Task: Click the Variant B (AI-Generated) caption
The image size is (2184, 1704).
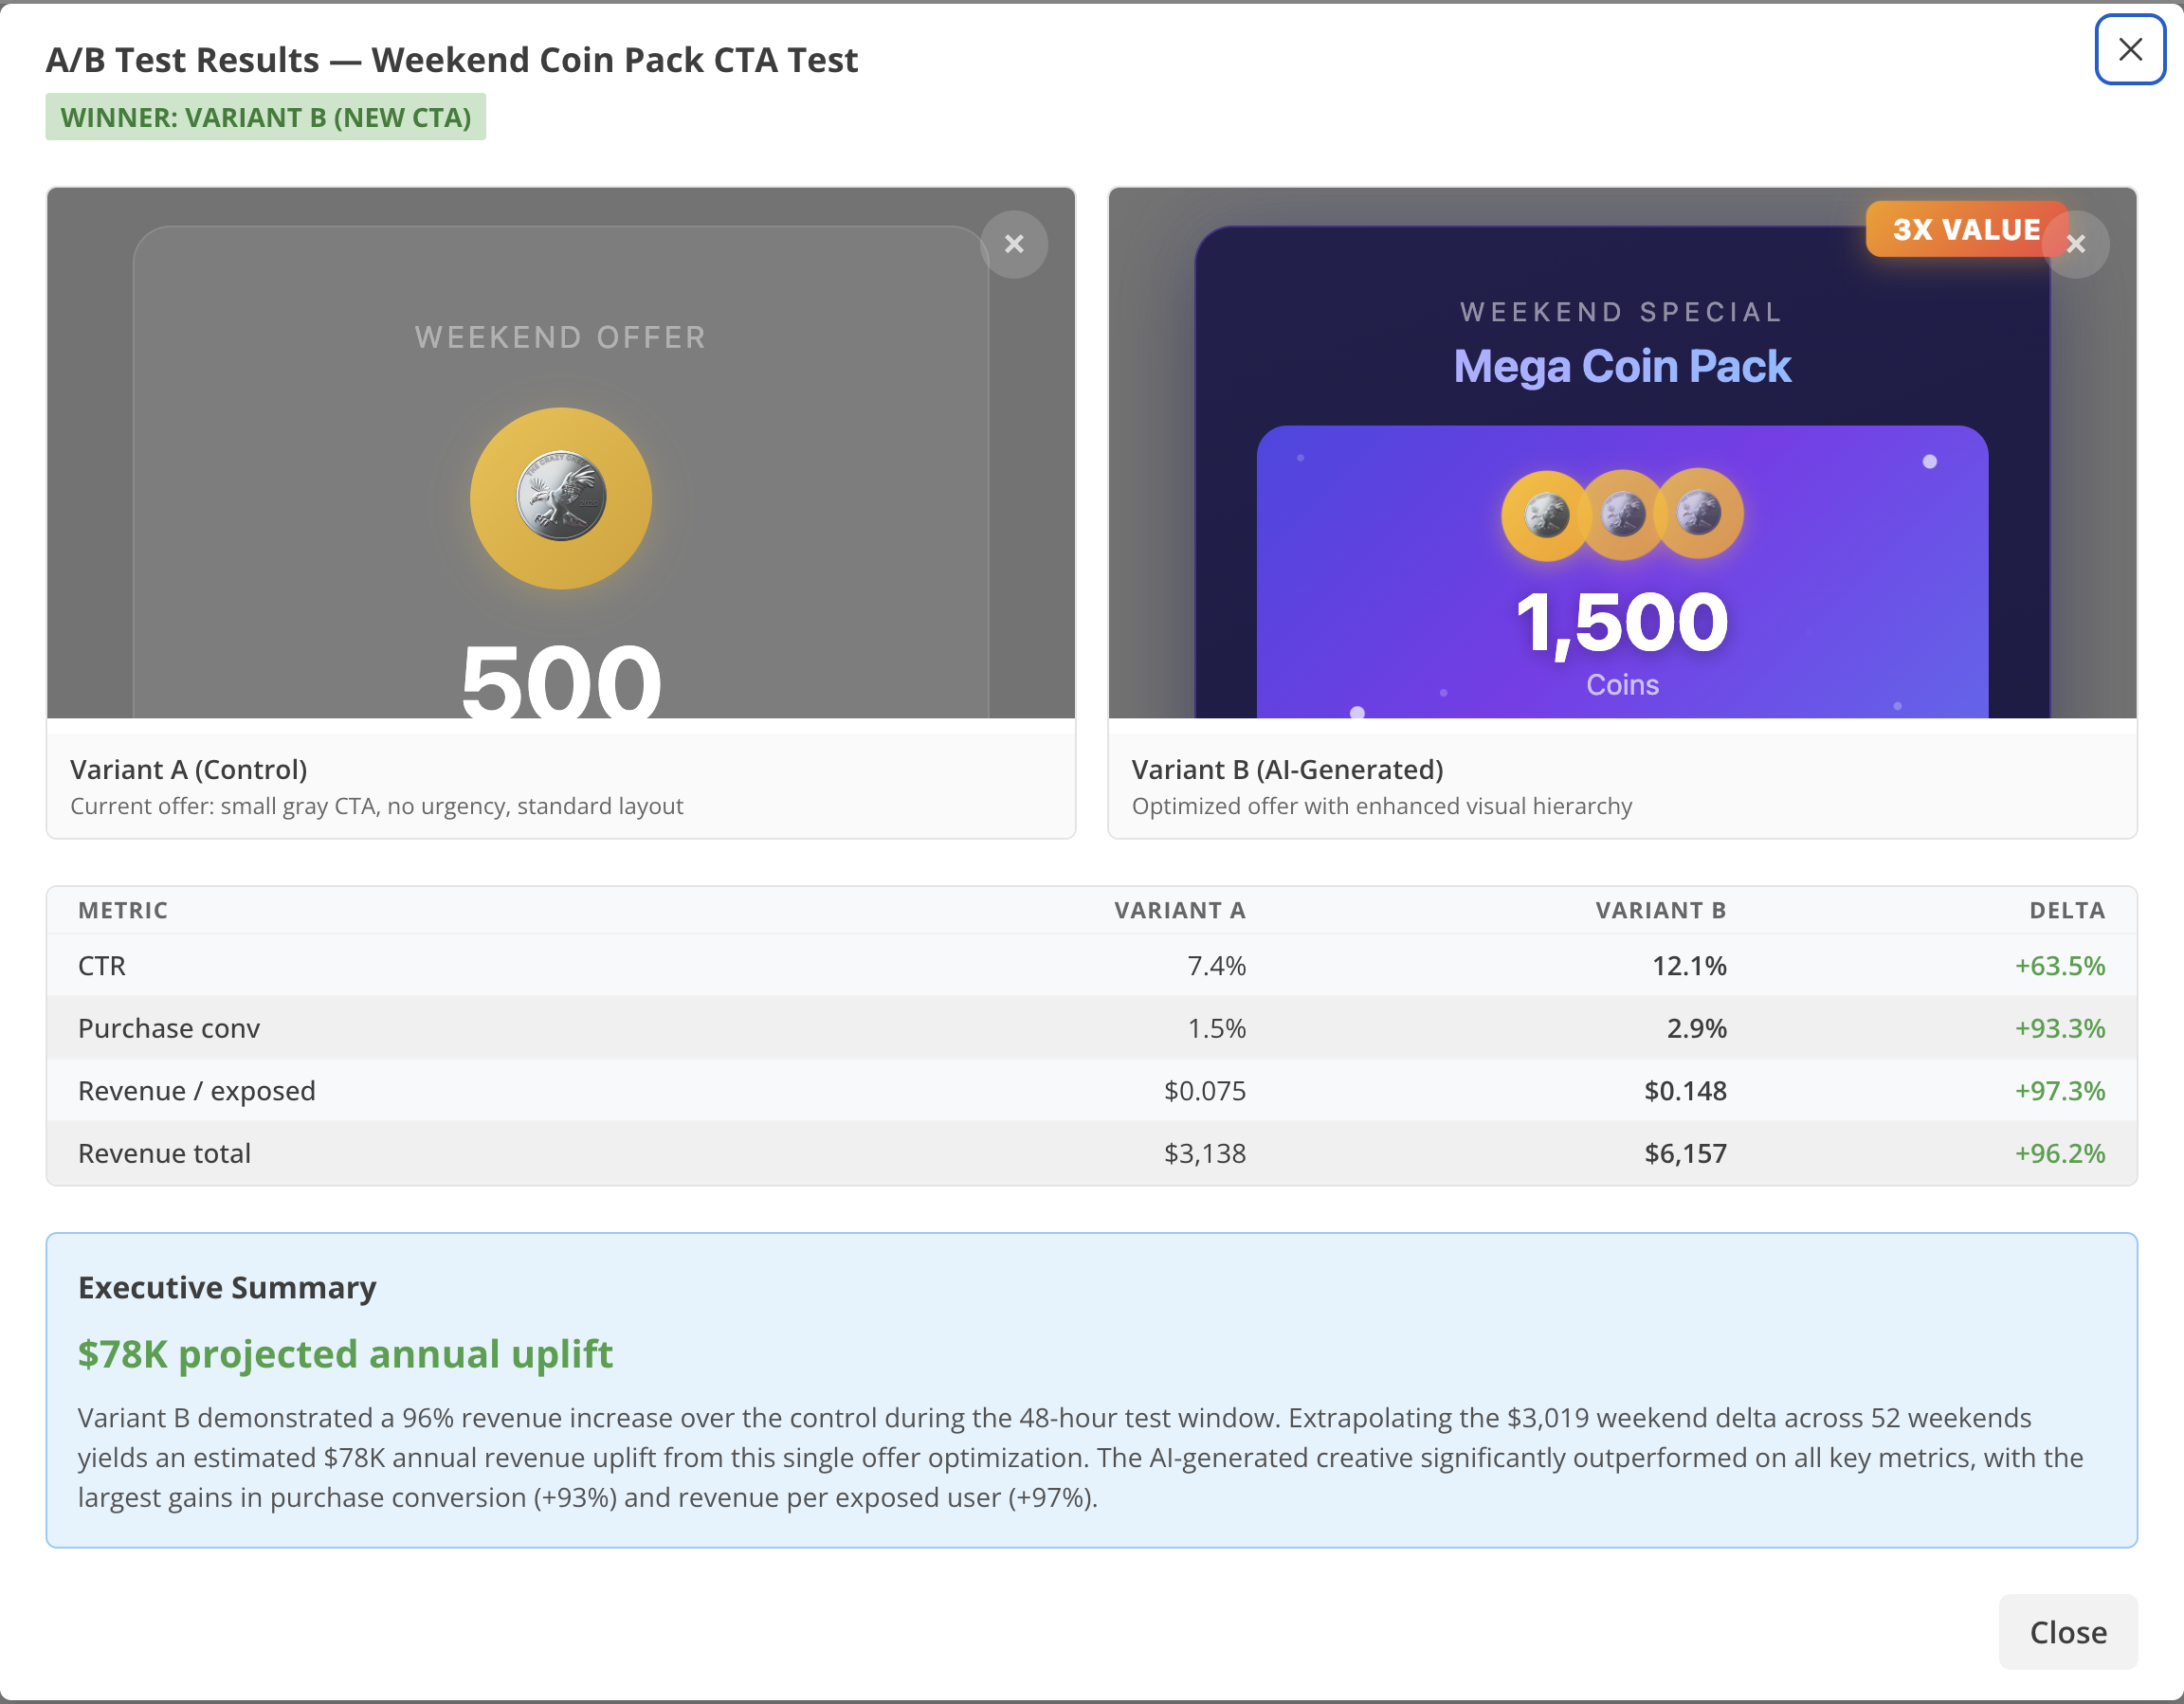Action: (1287, 769)
